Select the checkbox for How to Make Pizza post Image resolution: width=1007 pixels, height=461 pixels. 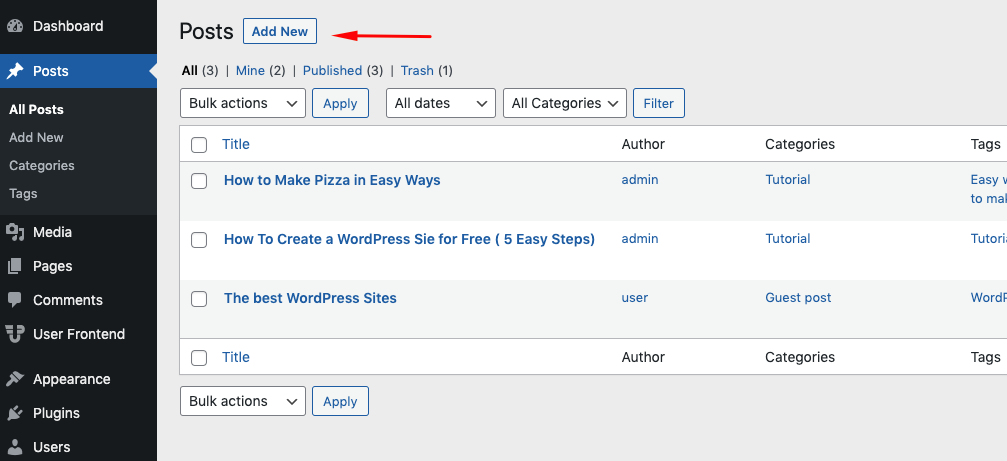tap(199, 181)
